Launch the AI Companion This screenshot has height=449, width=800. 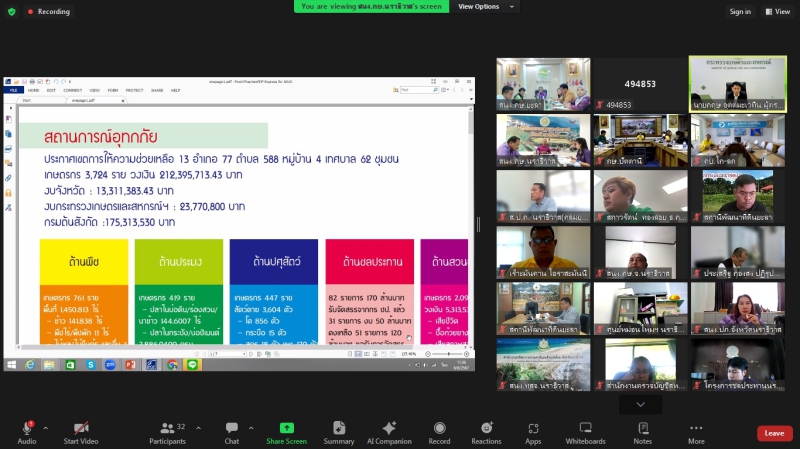point(390,428)
